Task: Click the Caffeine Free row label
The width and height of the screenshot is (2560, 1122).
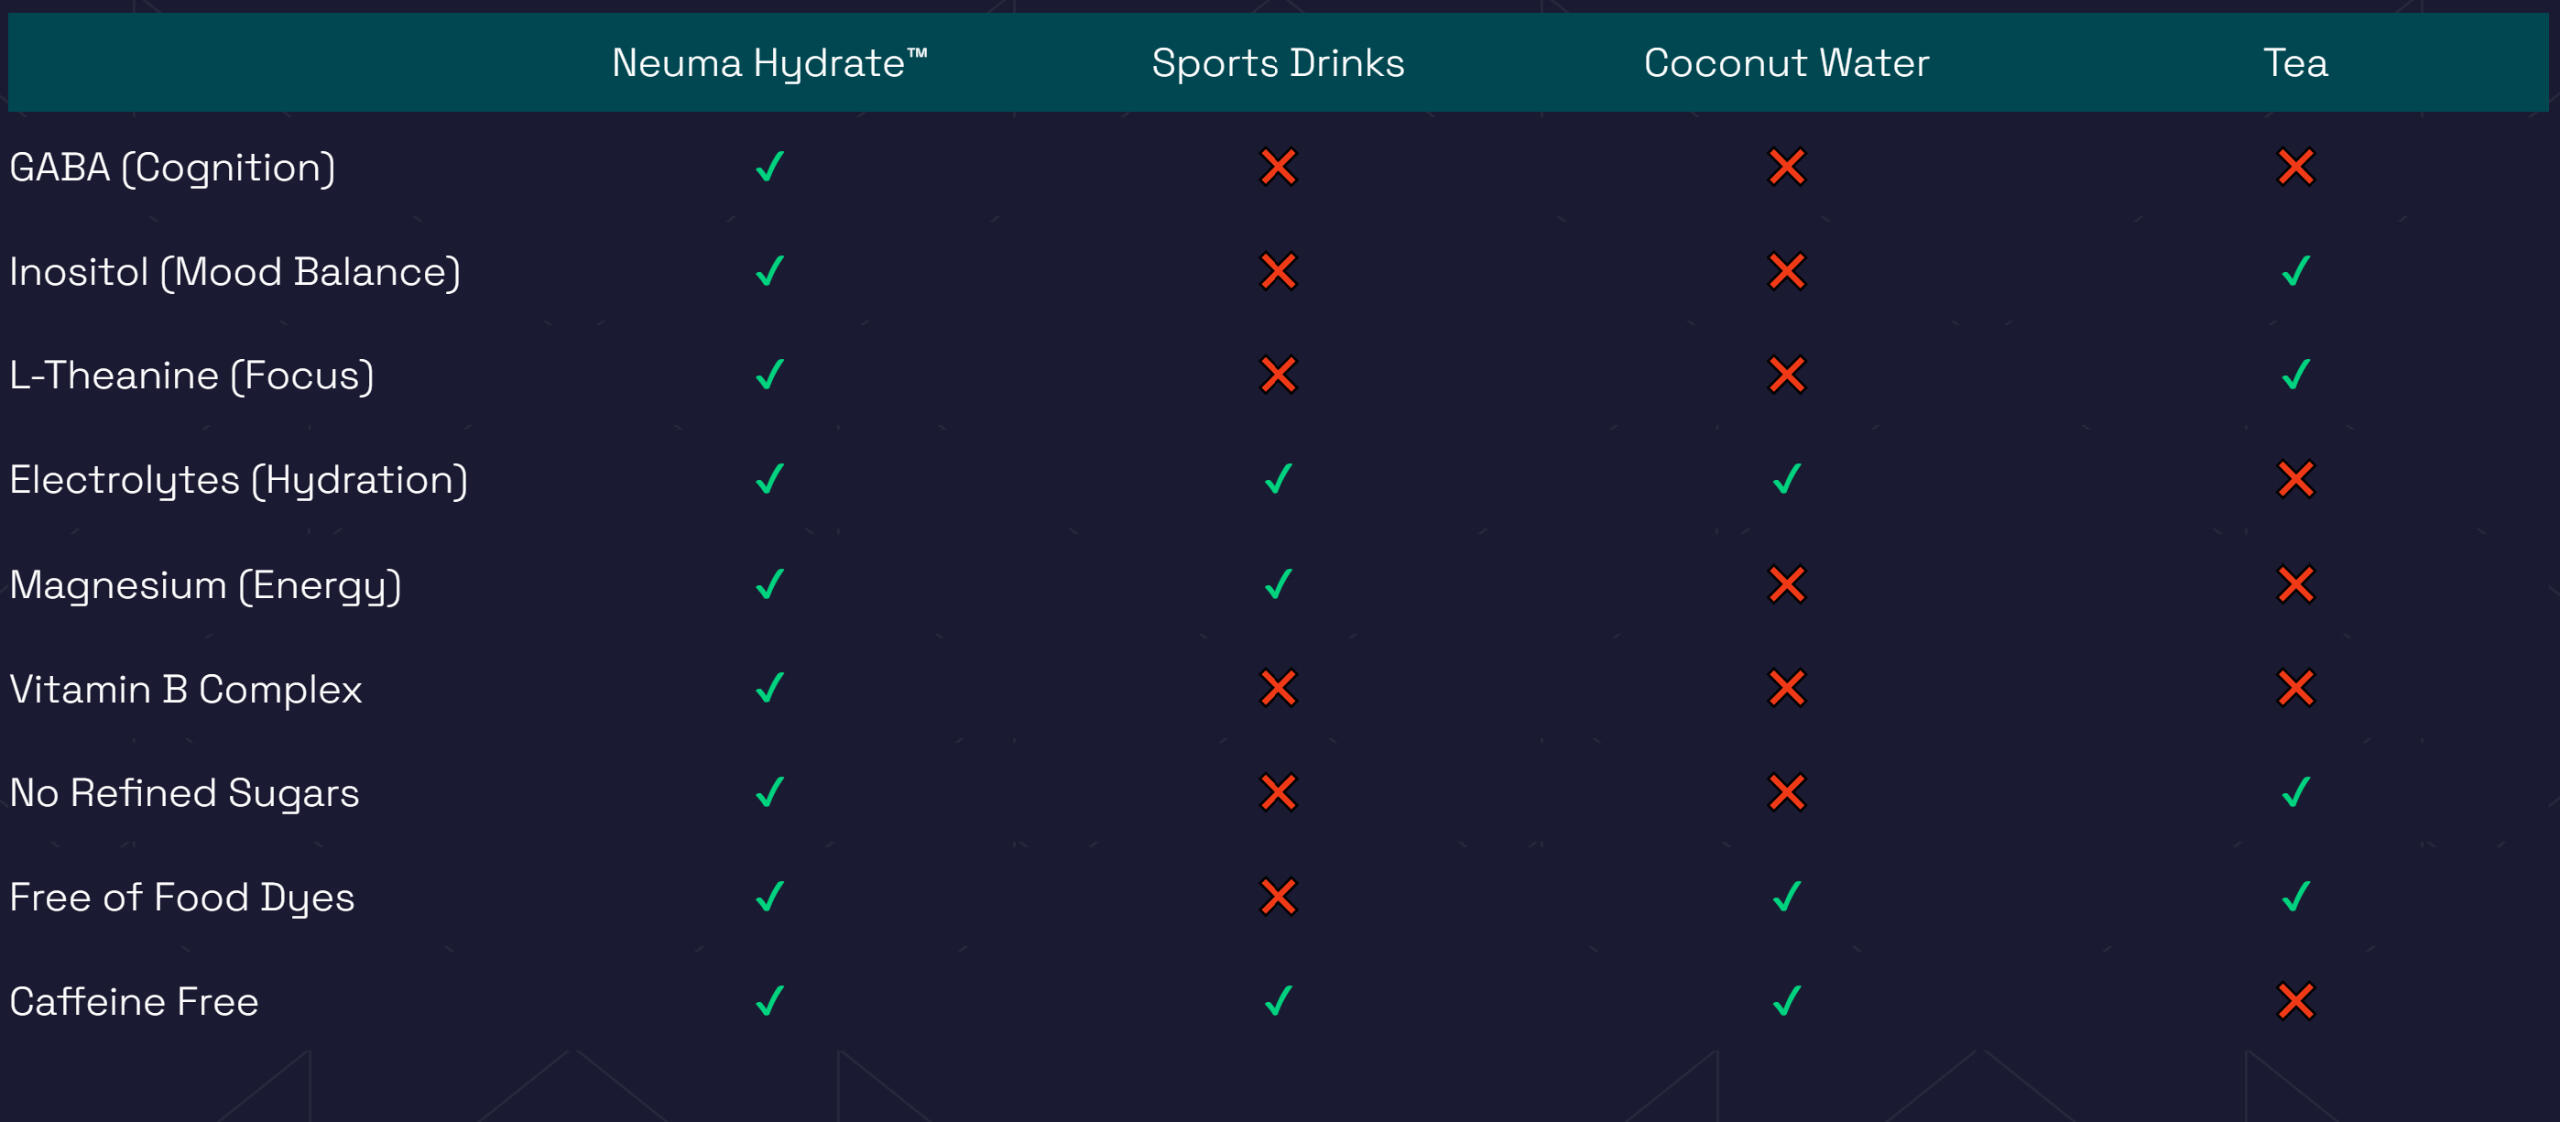Action: (x=134, y=1002)
